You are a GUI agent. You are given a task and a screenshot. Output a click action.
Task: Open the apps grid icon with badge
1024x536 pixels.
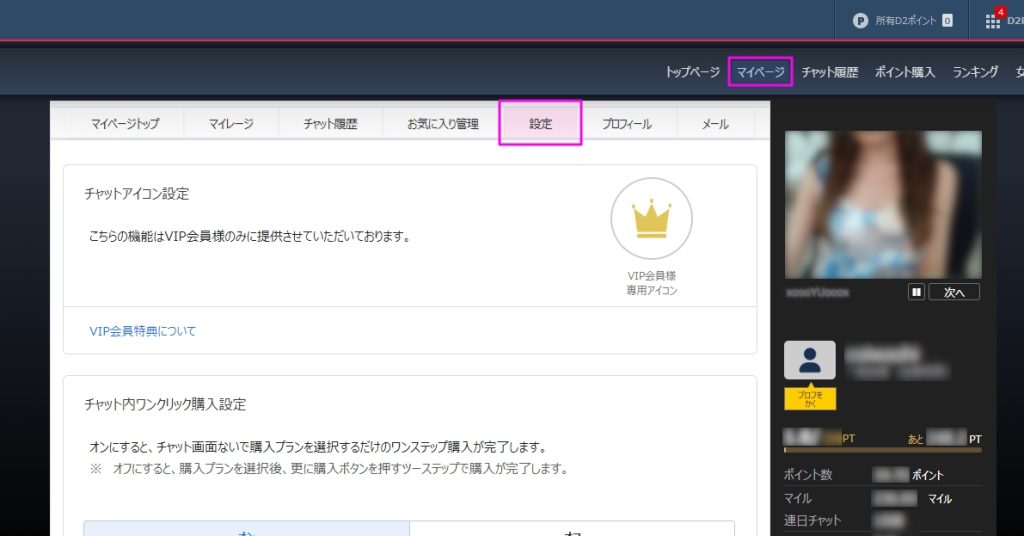coord(993,20)
